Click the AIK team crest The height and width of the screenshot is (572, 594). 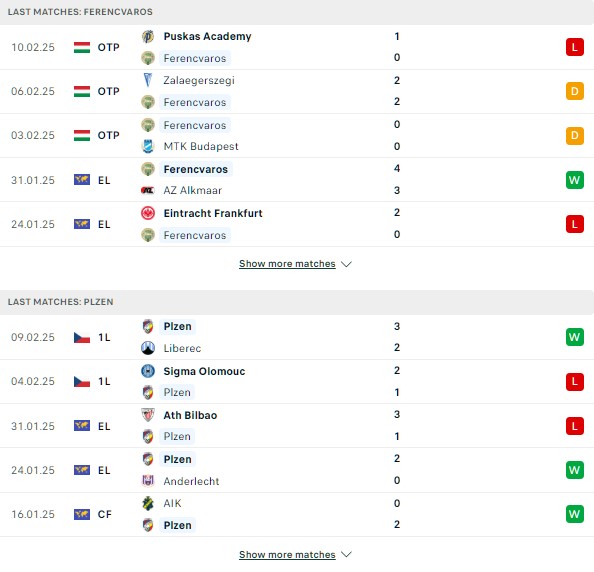coord(148,503)
